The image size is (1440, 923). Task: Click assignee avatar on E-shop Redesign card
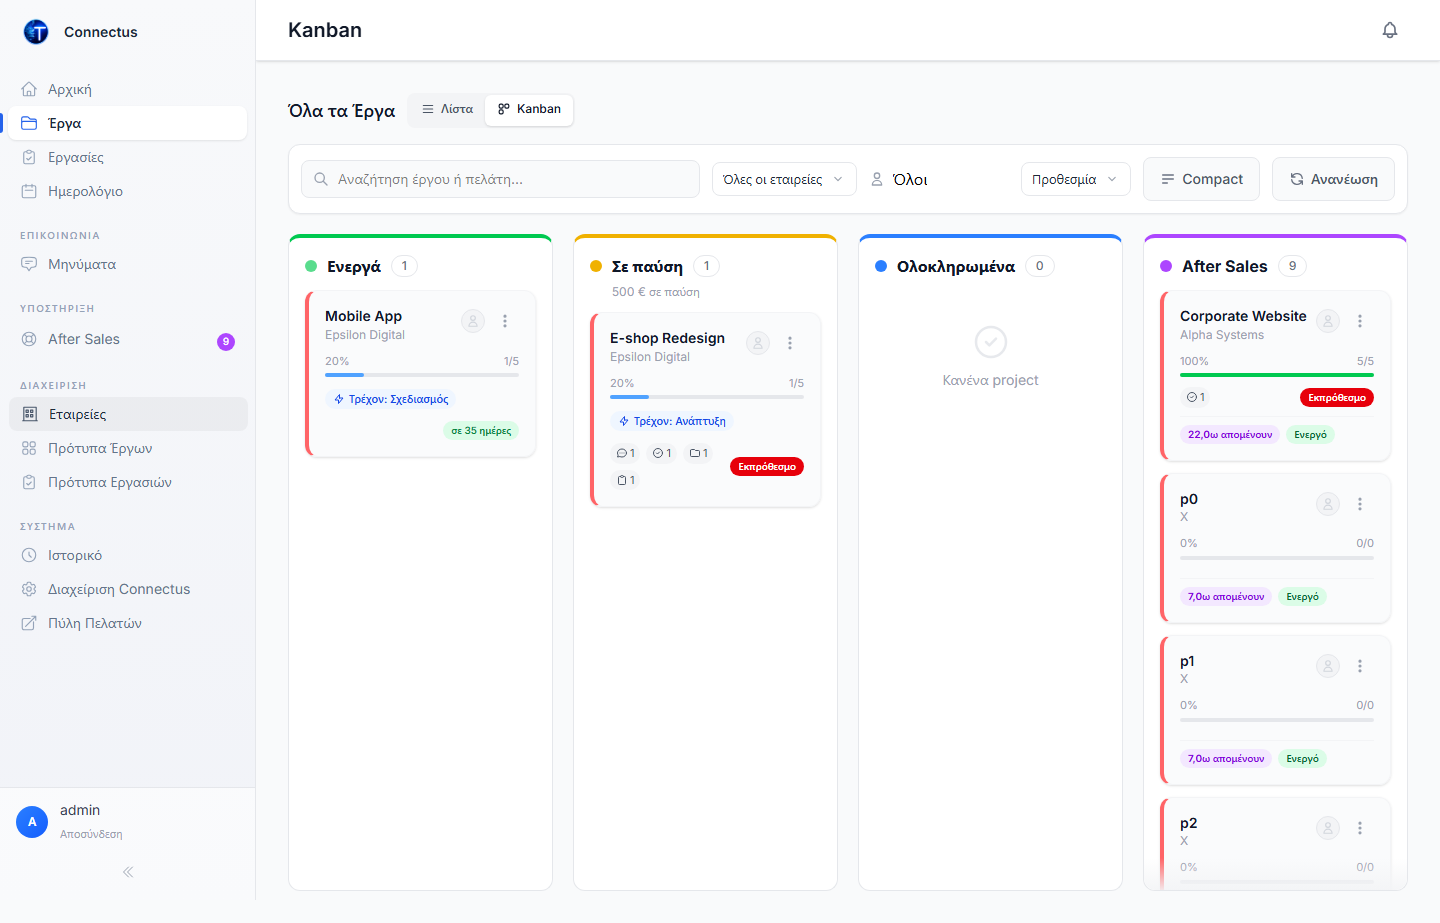tap(758, 343)
